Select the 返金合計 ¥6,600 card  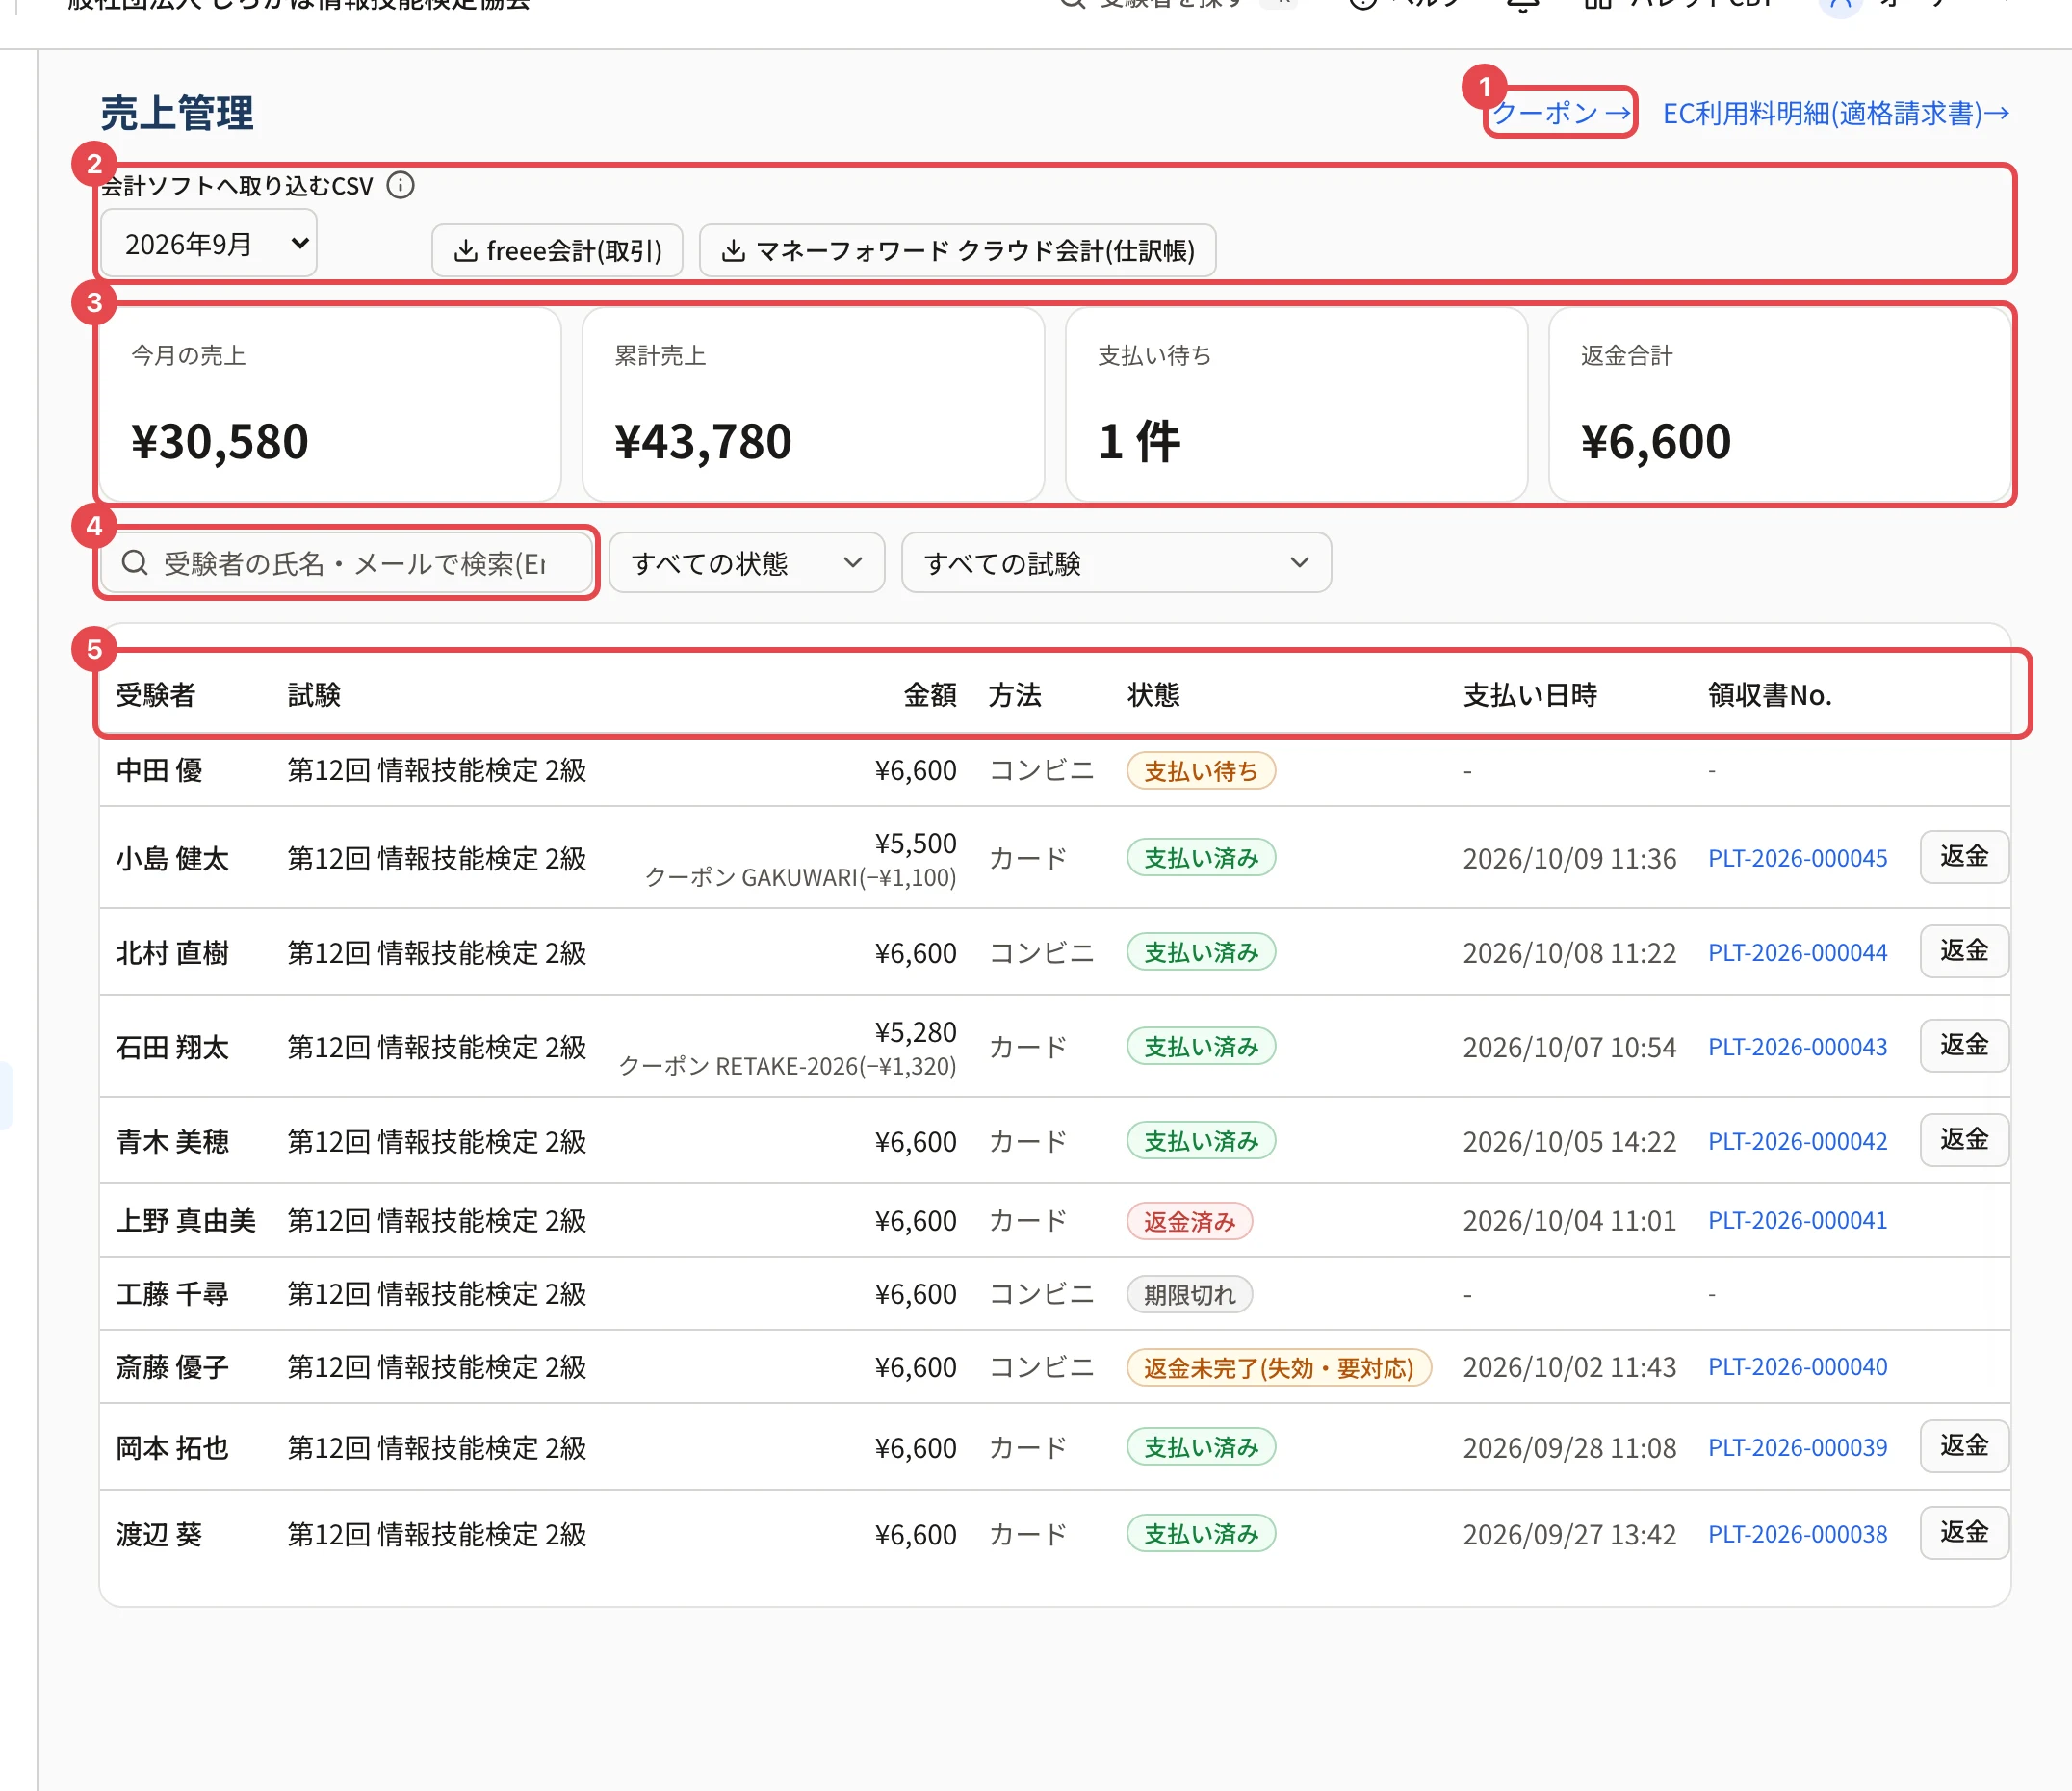click(x=1779, y=404)
